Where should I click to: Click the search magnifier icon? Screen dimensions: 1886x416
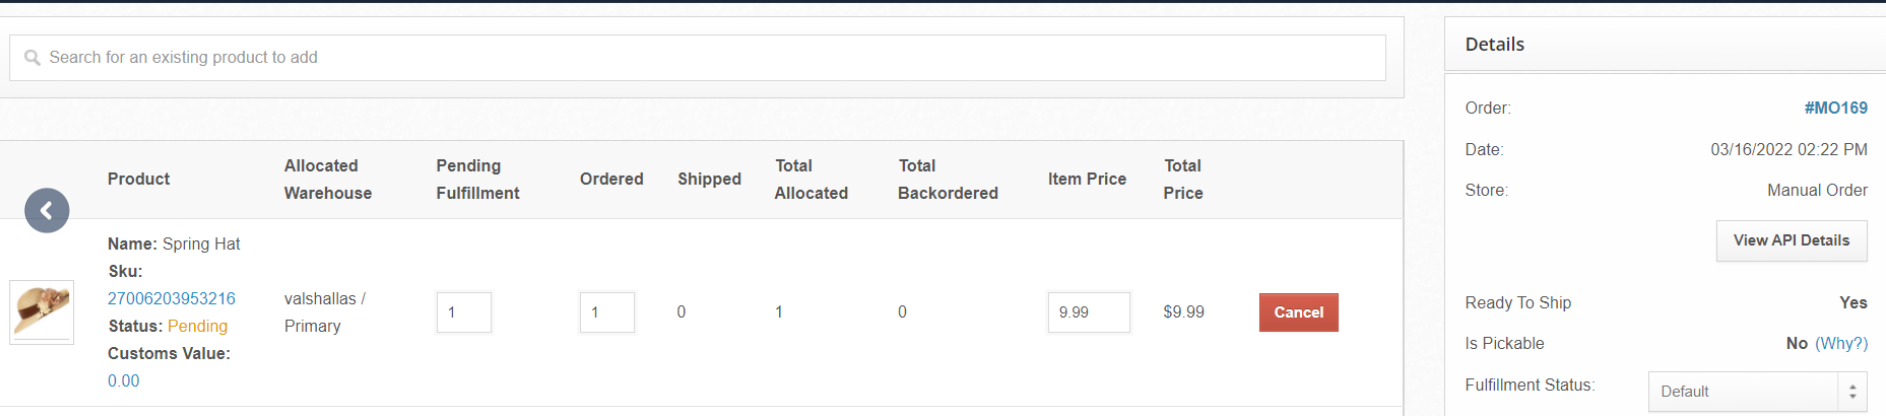[x=32, y=58]
